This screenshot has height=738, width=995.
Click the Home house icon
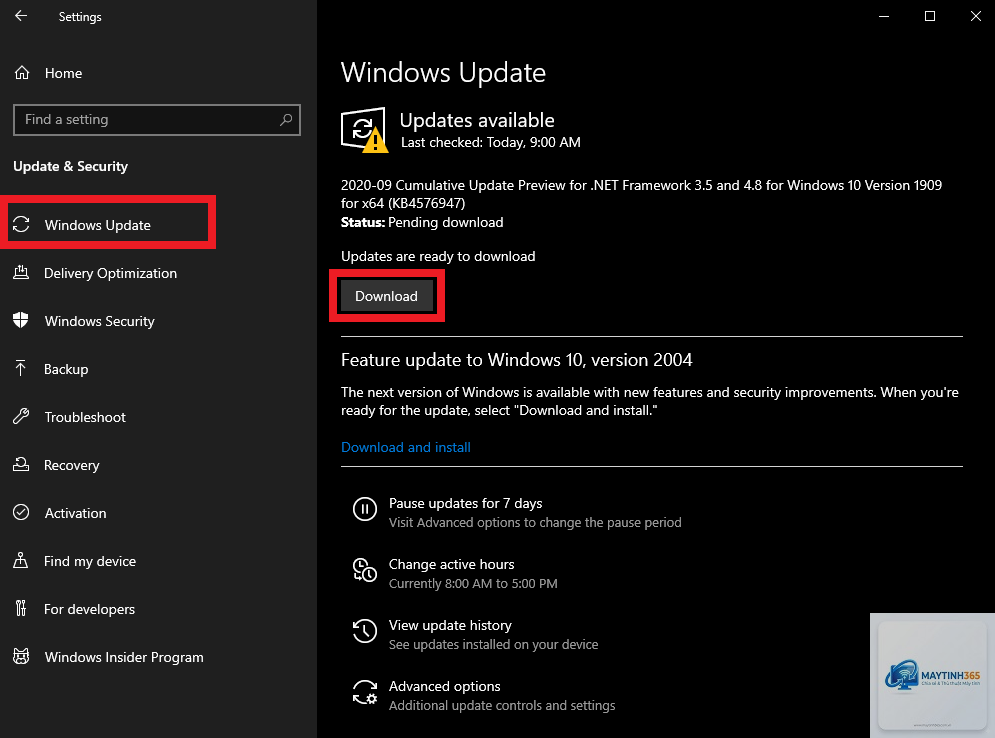pos(22,73)
